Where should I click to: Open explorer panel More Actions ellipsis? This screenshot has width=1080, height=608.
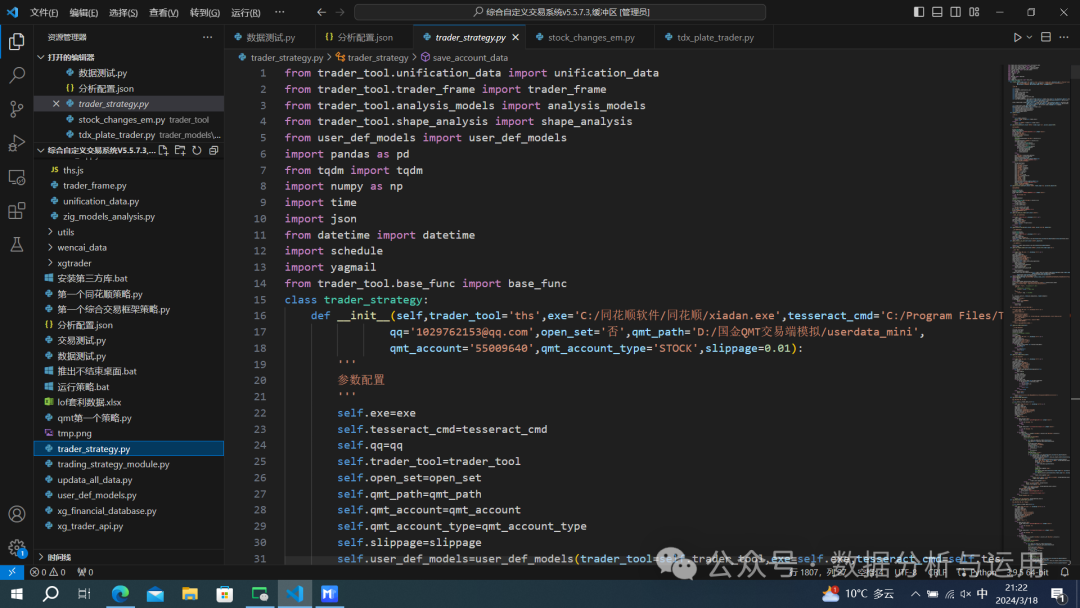click(207, 37)
